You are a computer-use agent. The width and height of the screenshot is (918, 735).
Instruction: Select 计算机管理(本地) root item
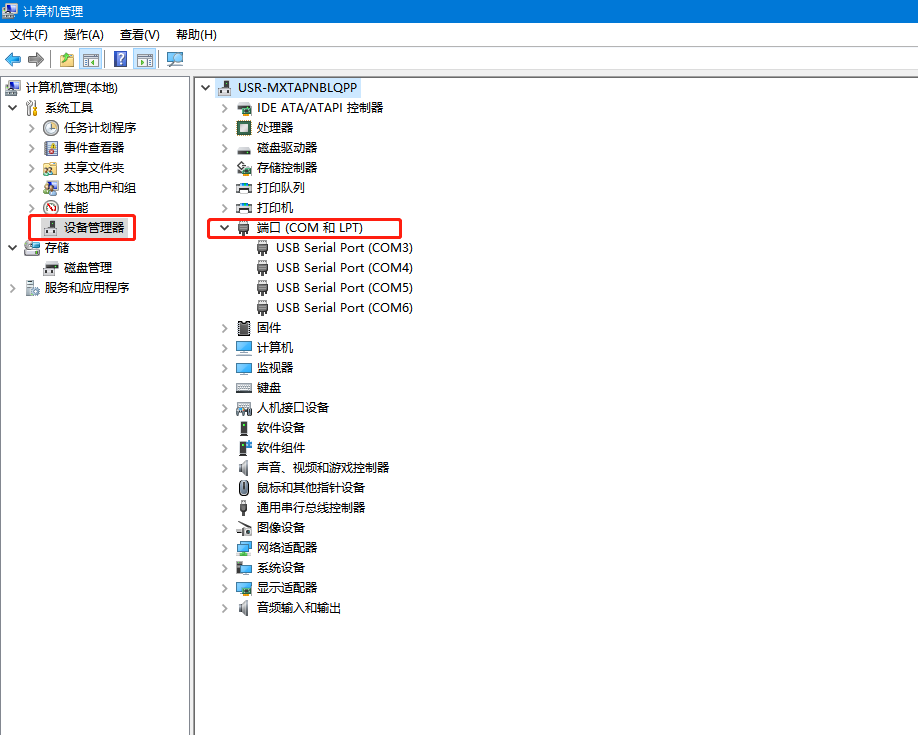(71, 88)
